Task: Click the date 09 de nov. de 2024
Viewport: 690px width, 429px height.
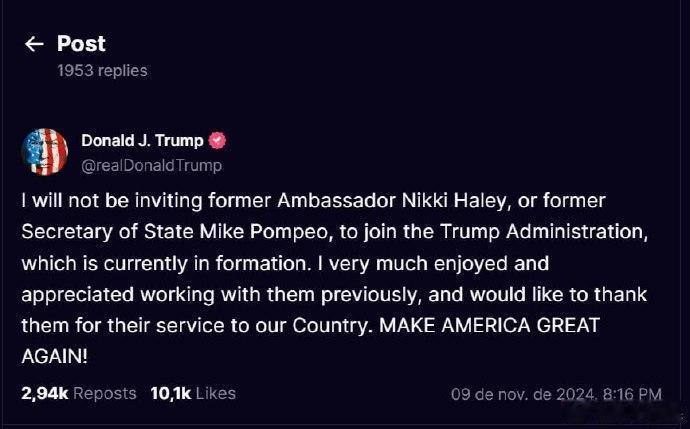Action: 523,394
